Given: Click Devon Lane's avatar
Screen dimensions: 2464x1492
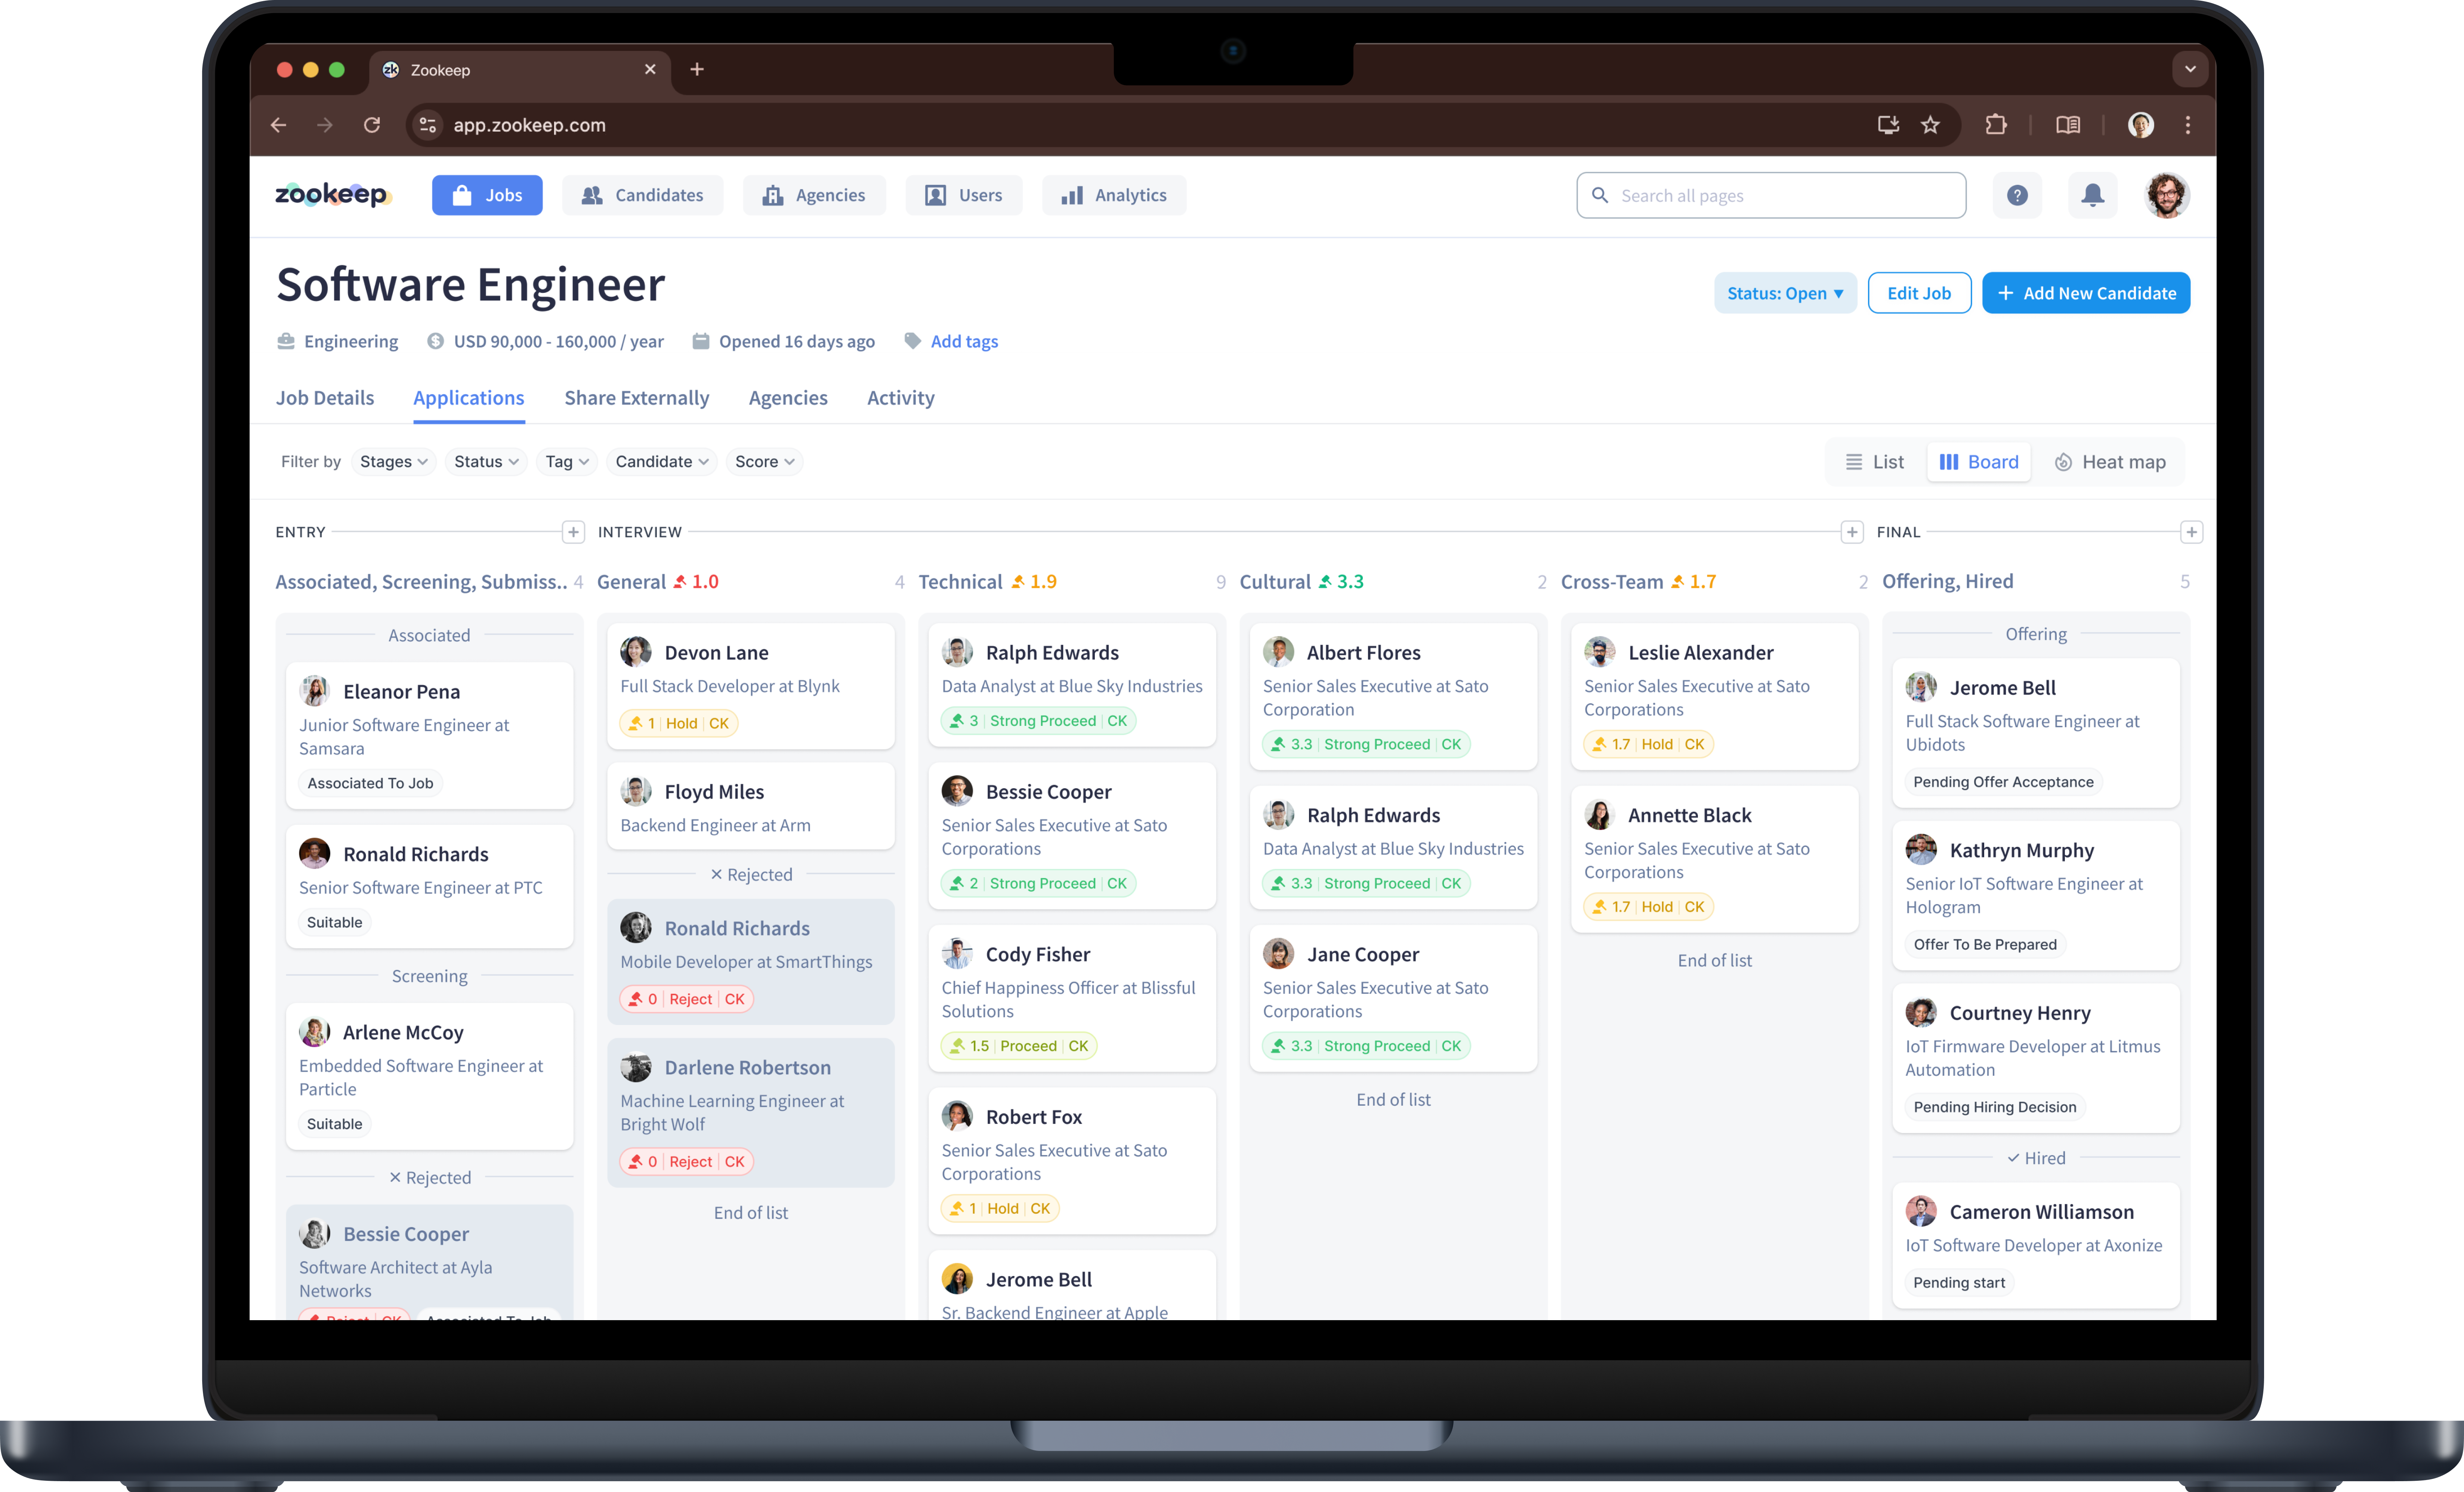Looking at the screenshot, I should pos(636,652).
